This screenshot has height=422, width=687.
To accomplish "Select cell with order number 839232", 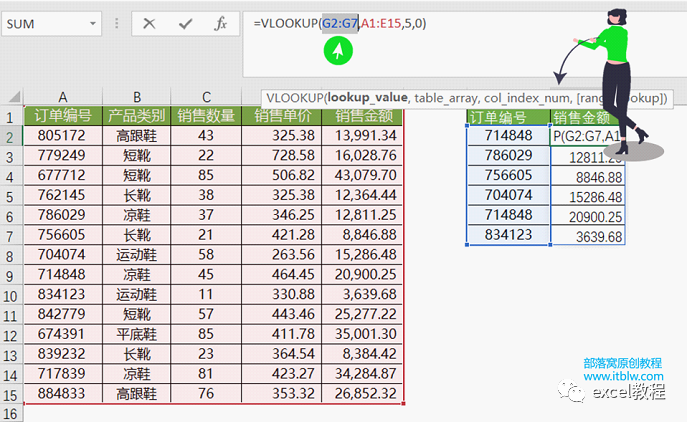I will [63, 354].
